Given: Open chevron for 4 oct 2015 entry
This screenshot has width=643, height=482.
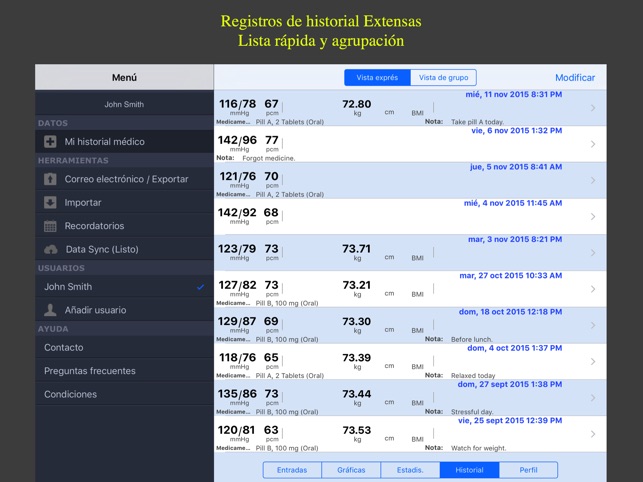Looking at the screenshot, I should [593, 361].
